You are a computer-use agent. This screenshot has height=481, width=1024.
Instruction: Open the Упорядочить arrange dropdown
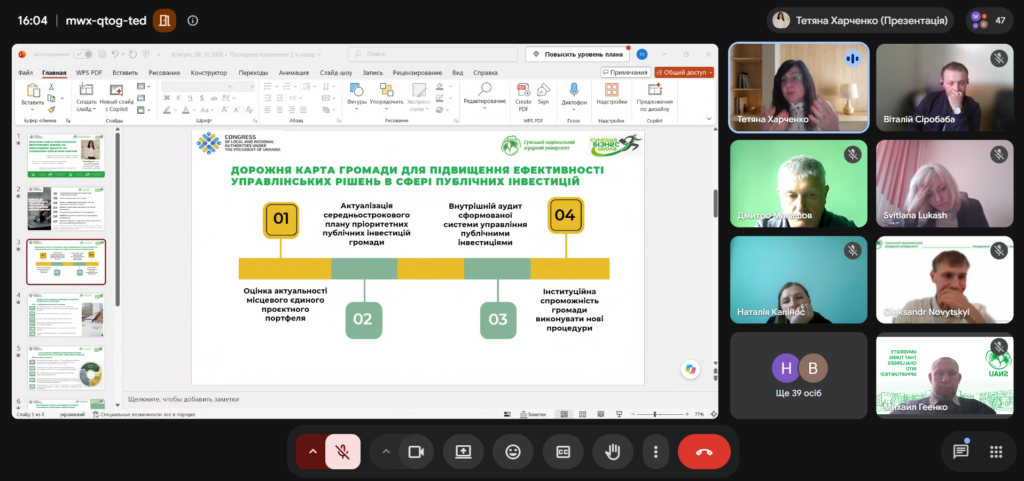point(386,97)
